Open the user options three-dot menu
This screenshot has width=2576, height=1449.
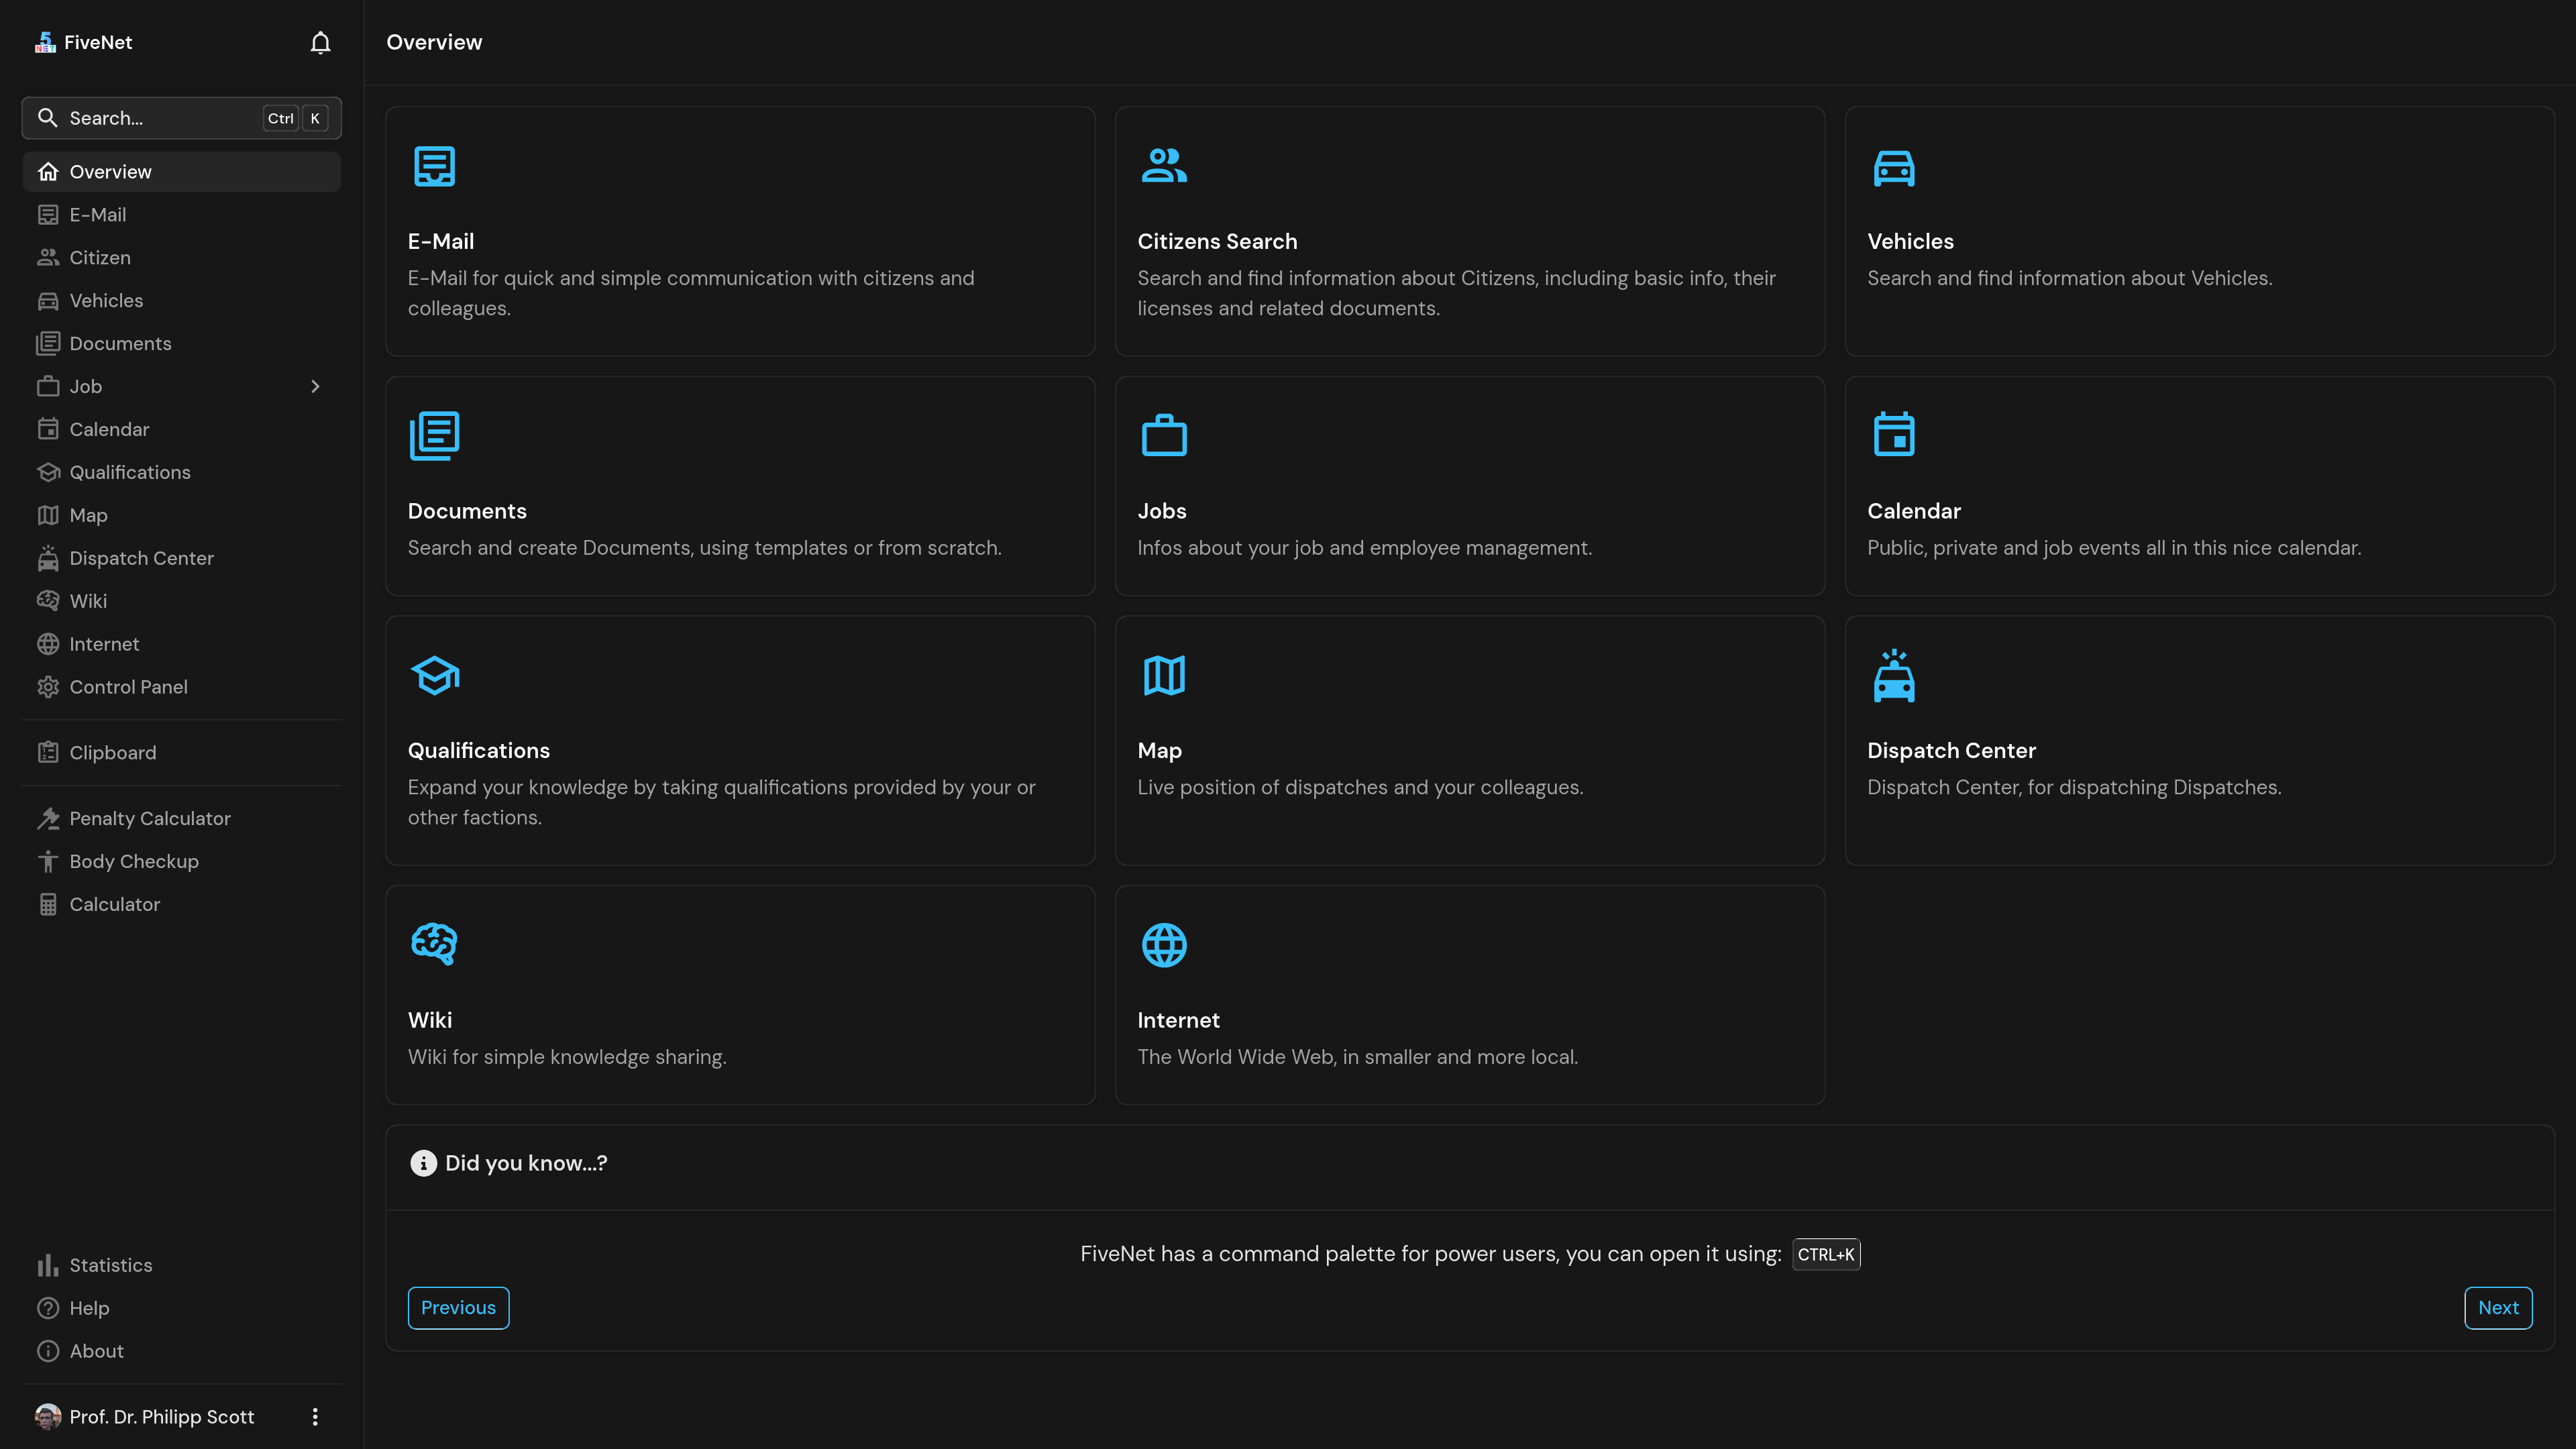pyautogui.click(x=315, y=1417)
